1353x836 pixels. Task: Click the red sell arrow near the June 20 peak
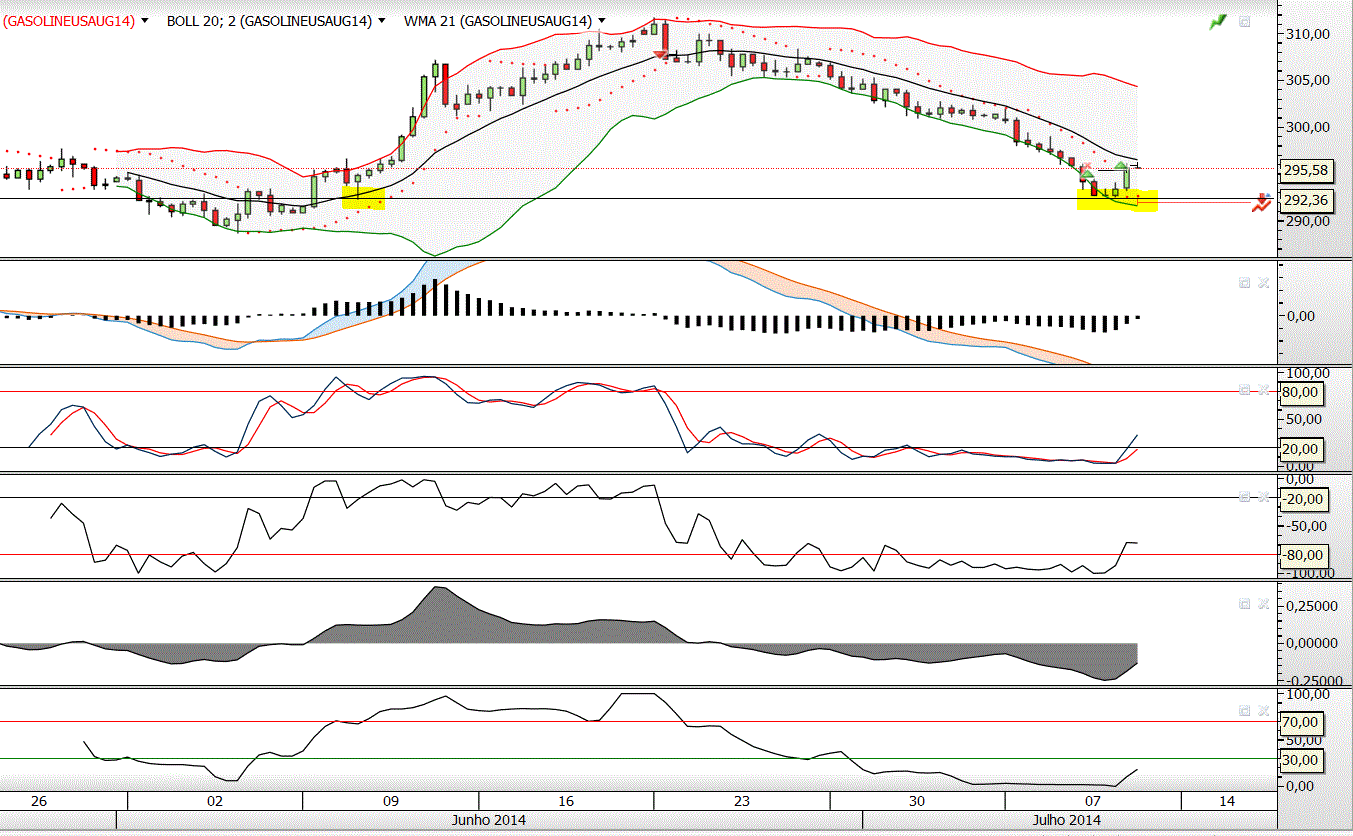pos(661,55)
